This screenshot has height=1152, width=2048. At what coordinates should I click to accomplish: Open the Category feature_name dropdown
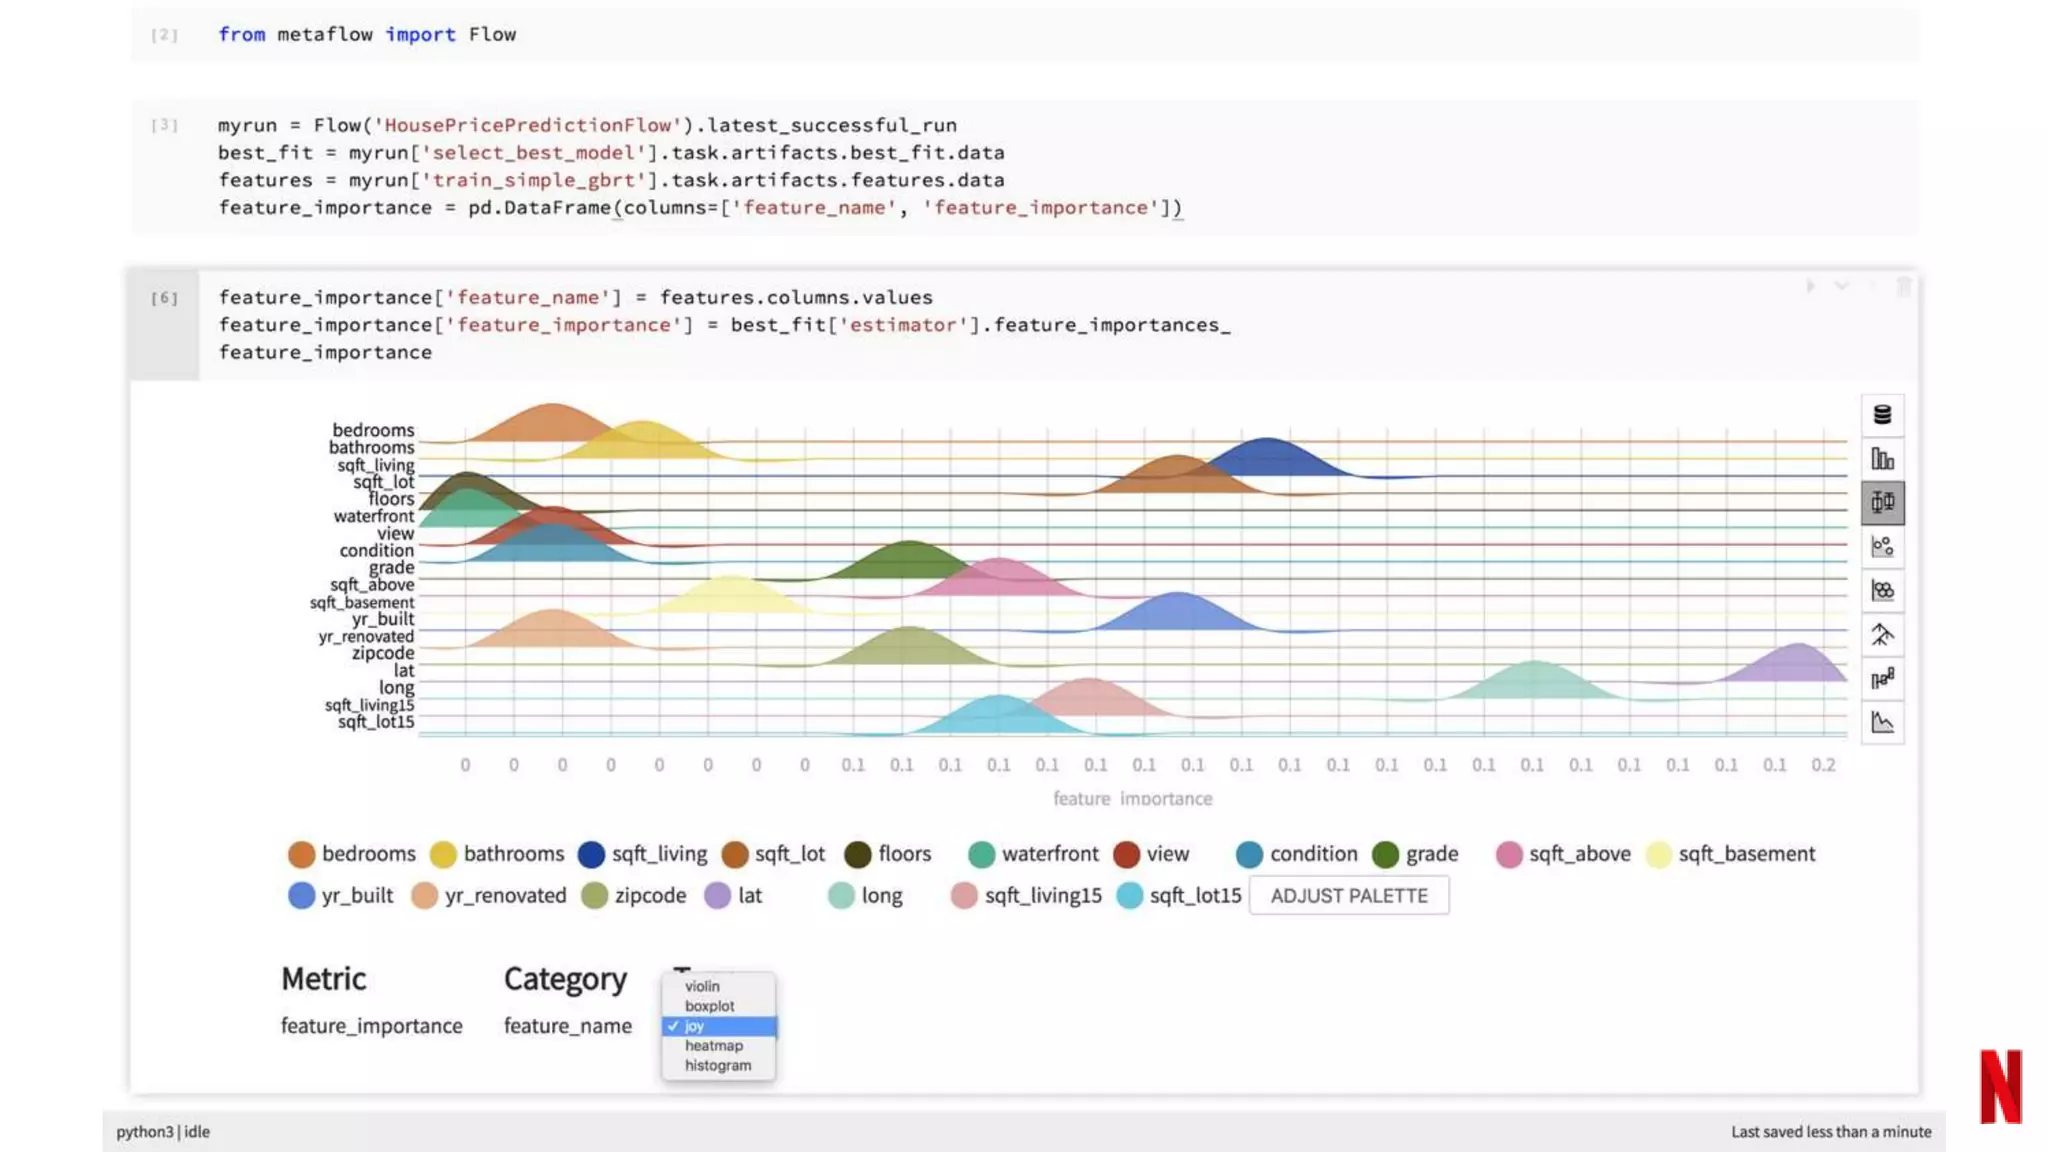(567, 1026)
